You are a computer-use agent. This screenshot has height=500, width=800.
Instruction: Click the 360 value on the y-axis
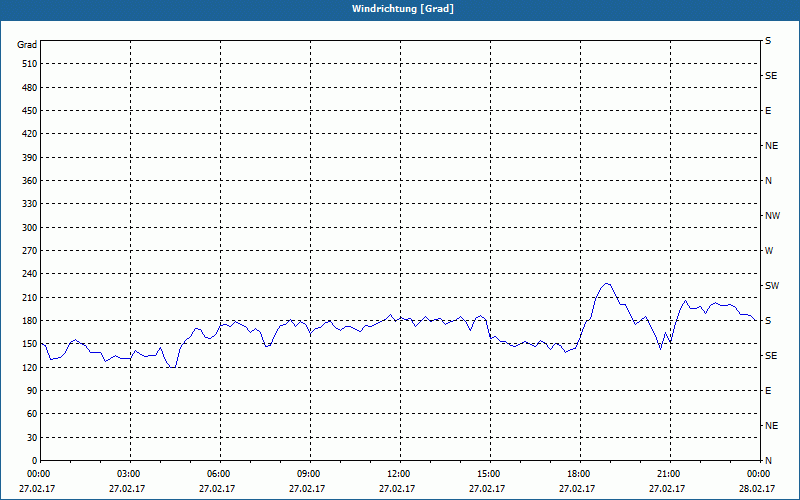(x=29, y=181)
